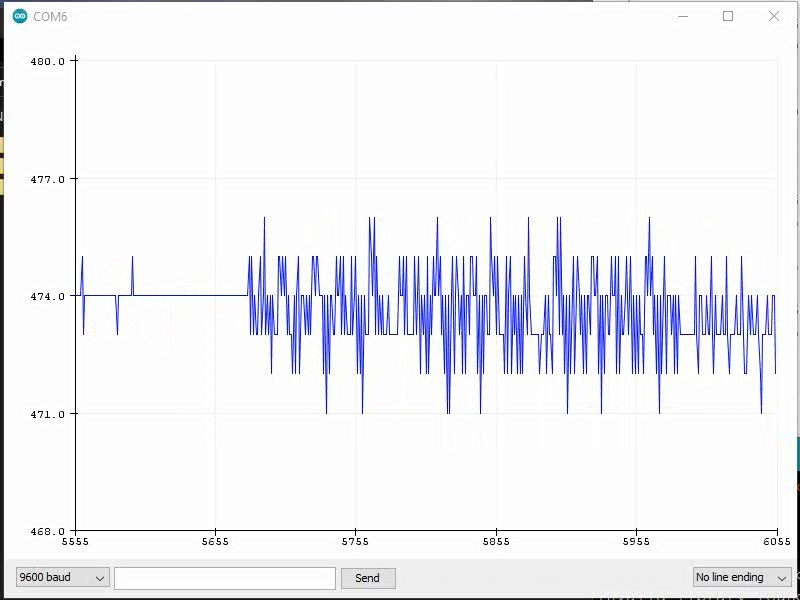Click the 480.0 y-axis label
The width and height of the screenshot is (800, 600).
point(48,62)
